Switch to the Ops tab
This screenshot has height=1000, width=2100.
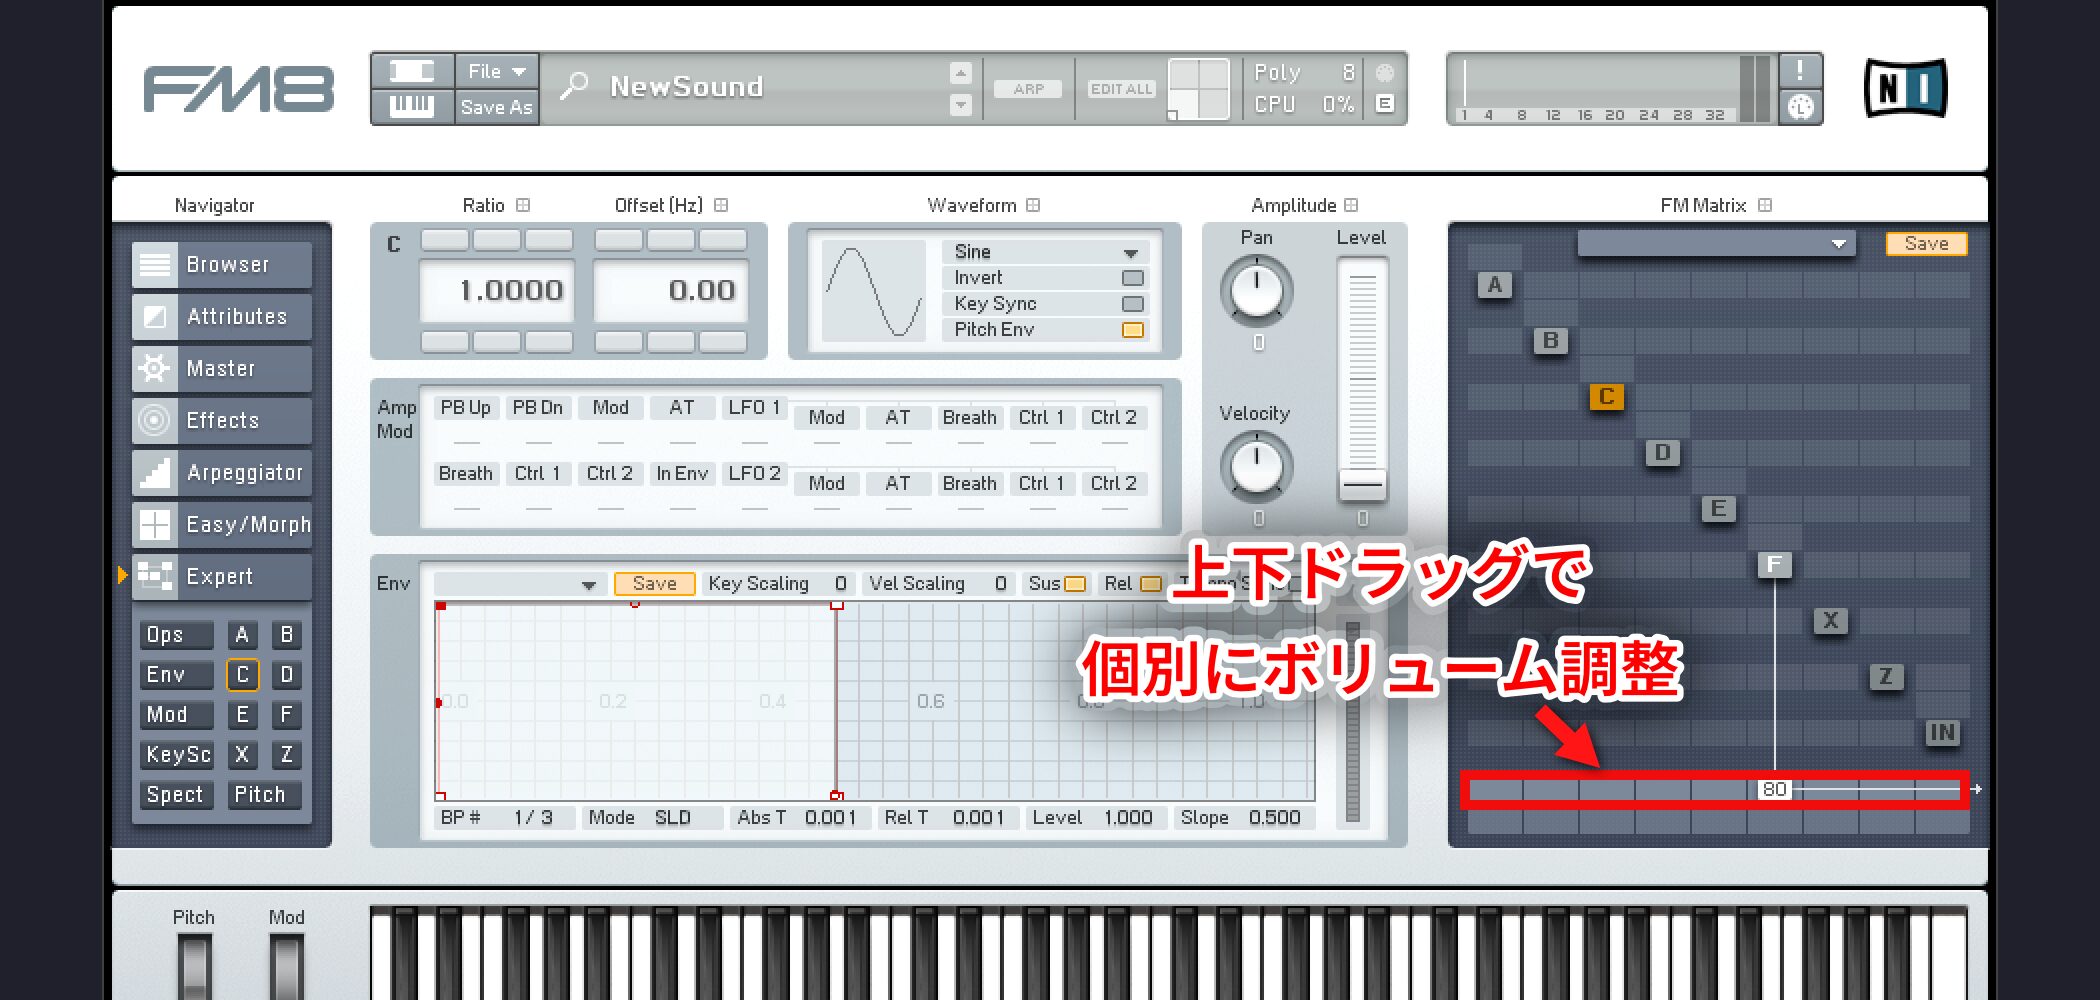click(177, 635)
